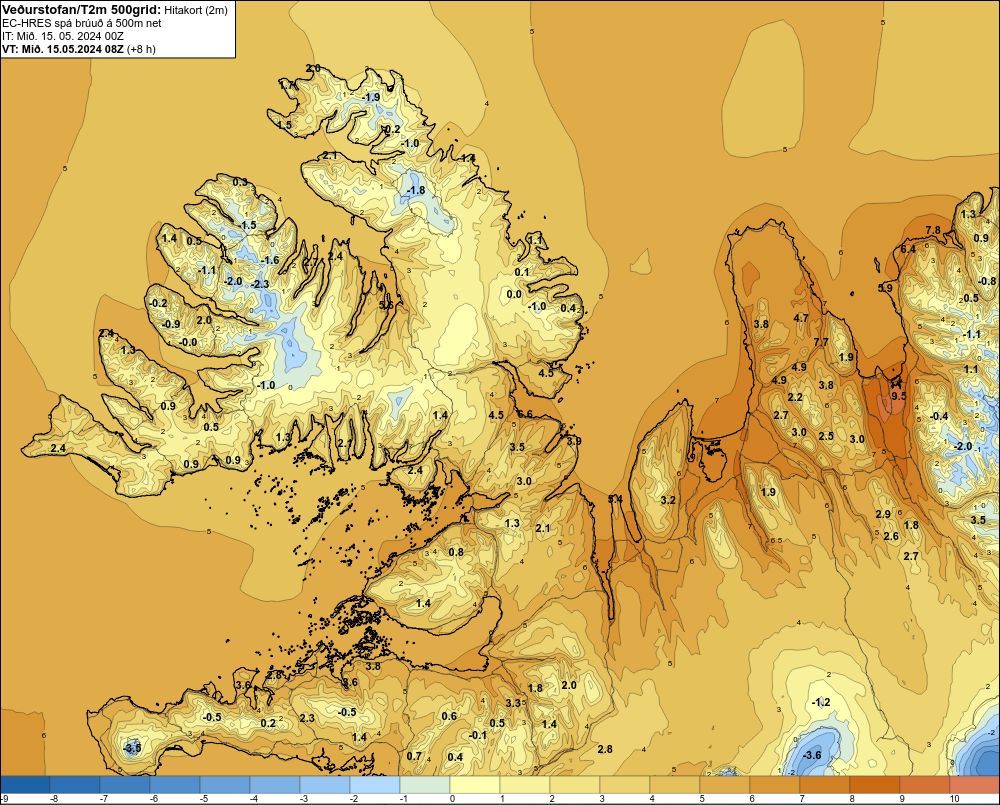Click the darkest blue swatch between -9 and -8

[25, 784]
